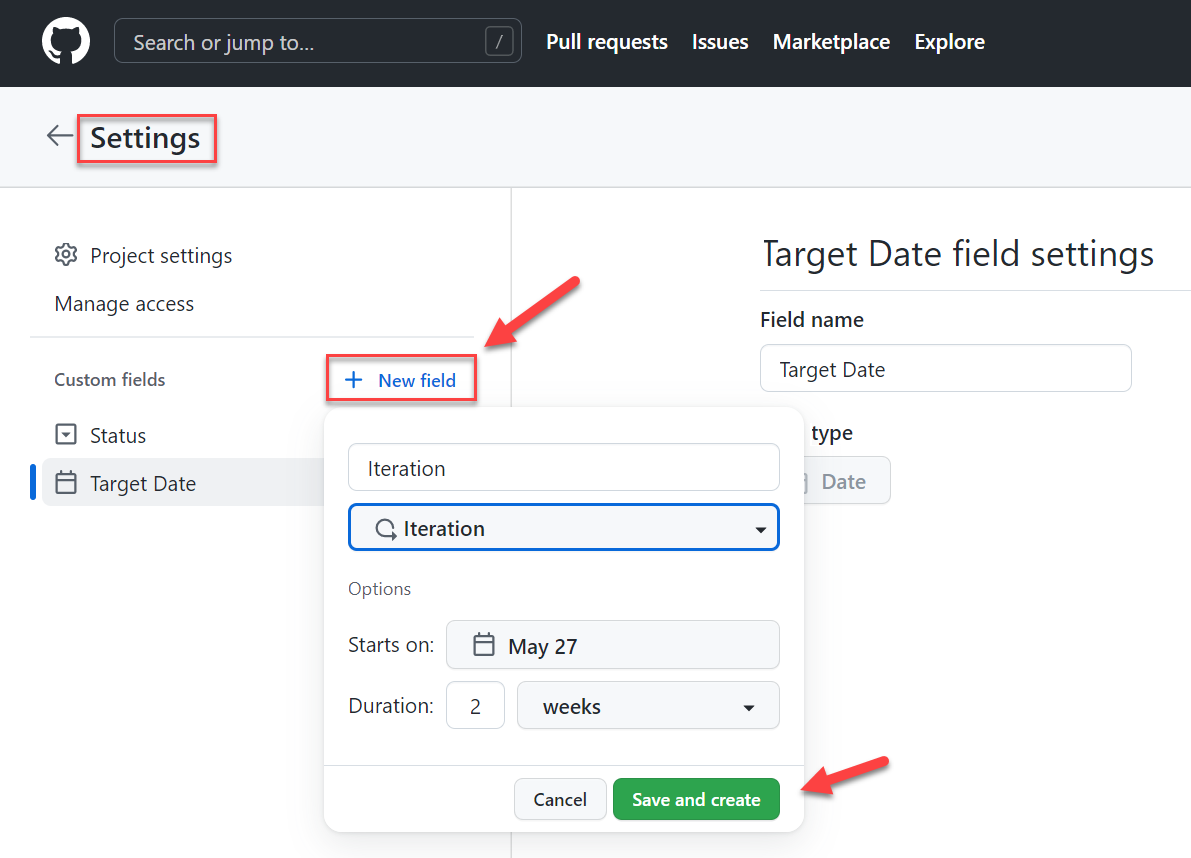Image resolution: width=1191 pixels, height=858 pixels.
Task: Click the Project settings gear icon
Action: pos(66,254)
